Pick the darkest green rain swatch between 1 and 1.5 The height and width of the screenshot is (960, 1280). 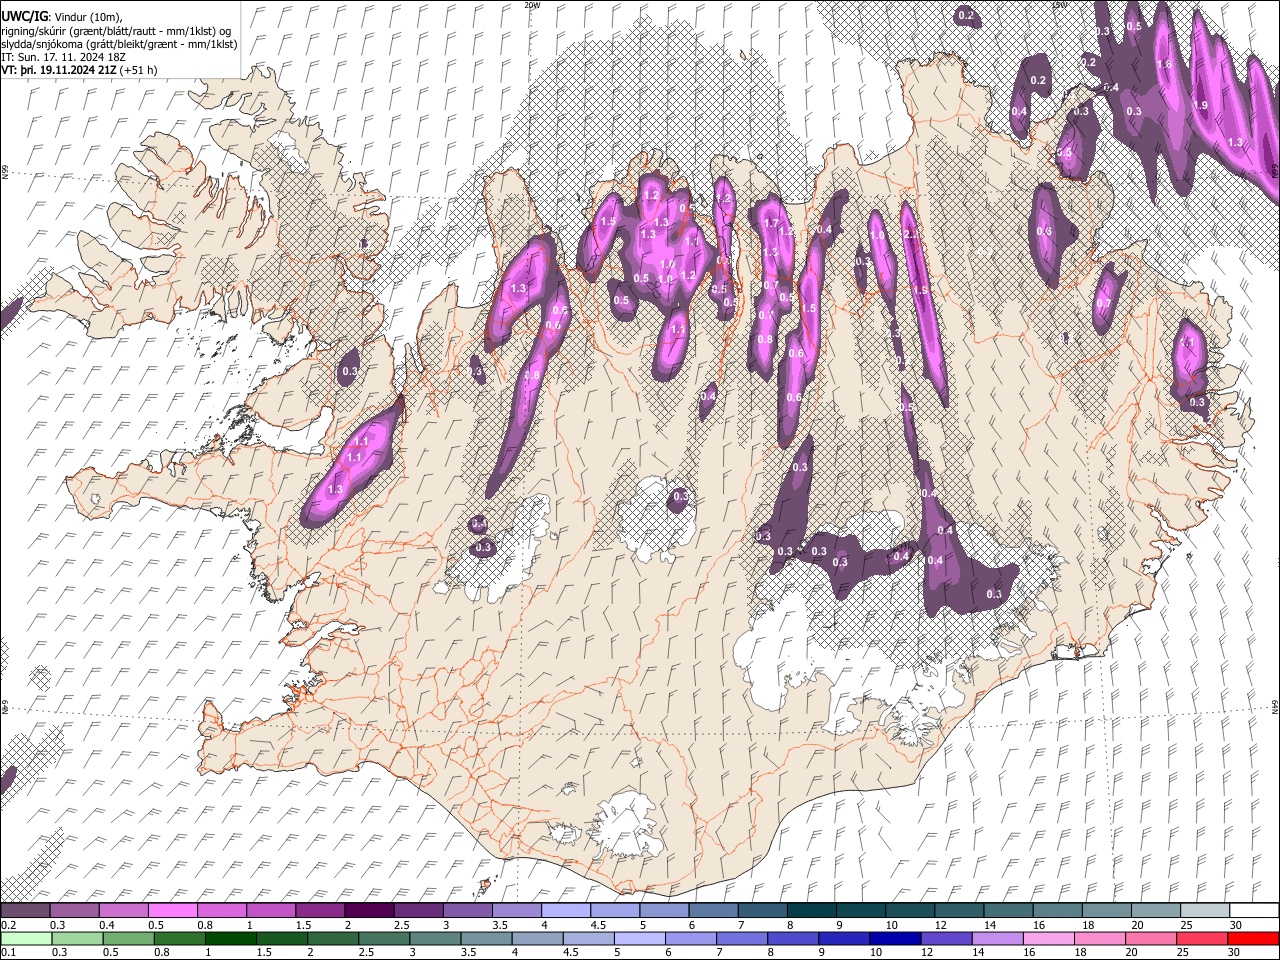coord(230,938)
